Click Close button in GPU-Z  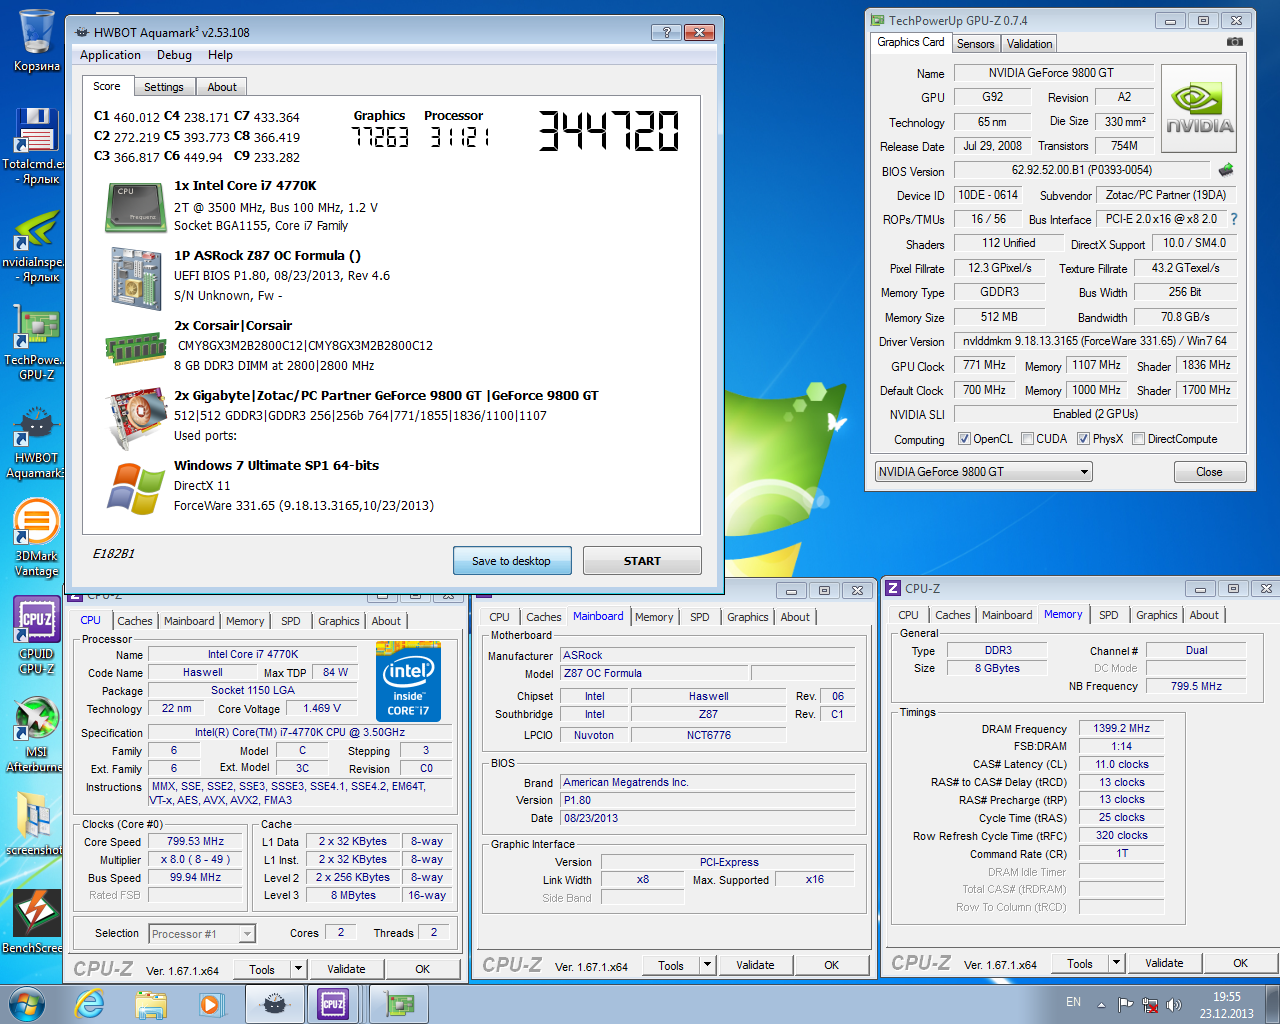click(x=1209, y=472)
